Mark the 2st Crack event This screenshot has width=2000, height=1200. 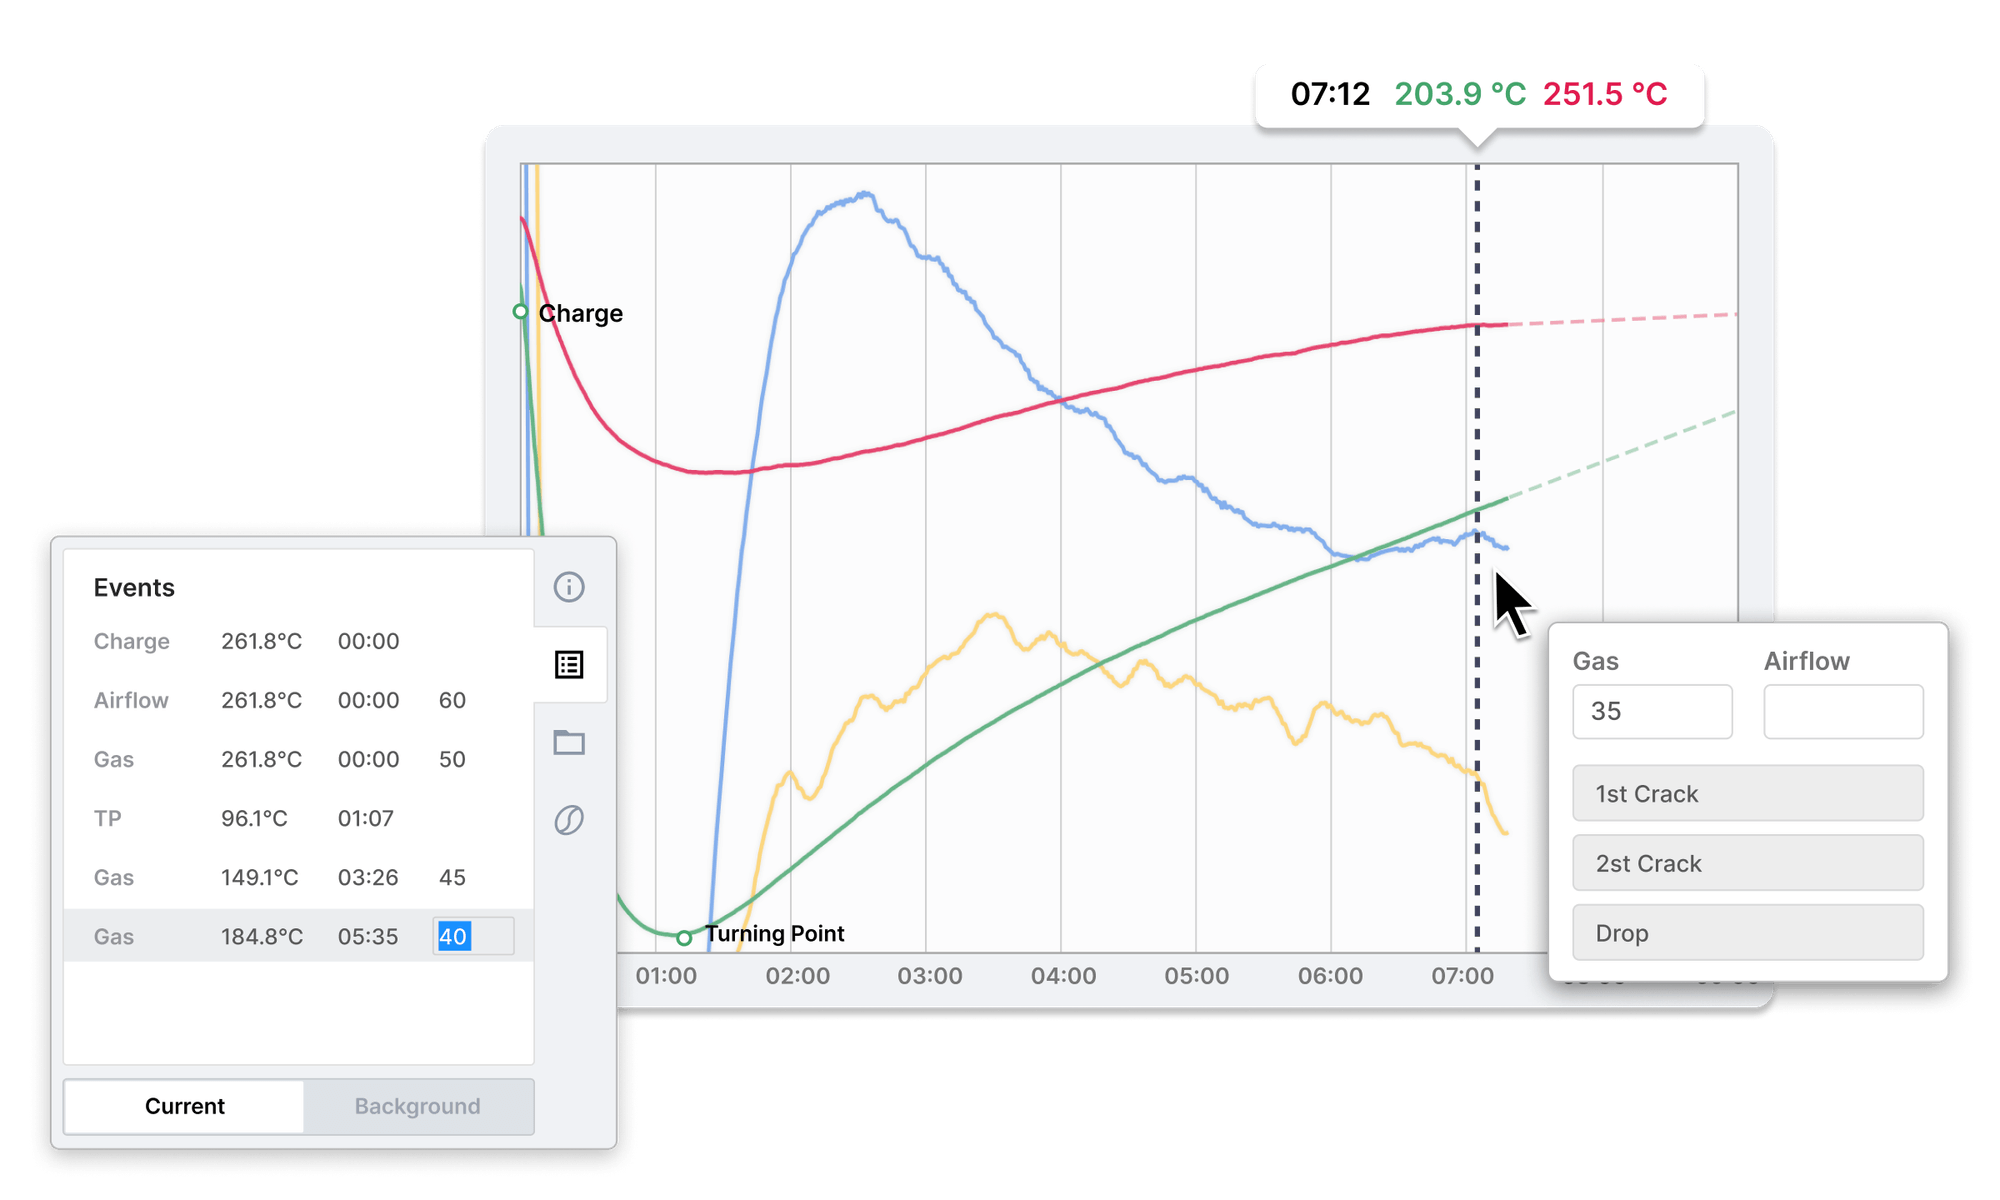pos(1747,863)
